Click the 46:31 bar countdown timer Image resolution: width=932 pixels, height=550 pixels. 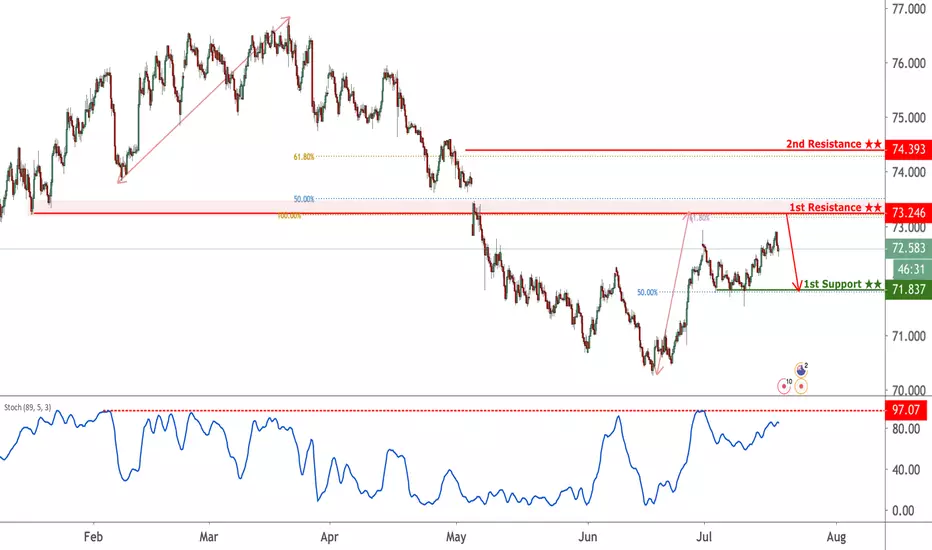click(911, 269)
